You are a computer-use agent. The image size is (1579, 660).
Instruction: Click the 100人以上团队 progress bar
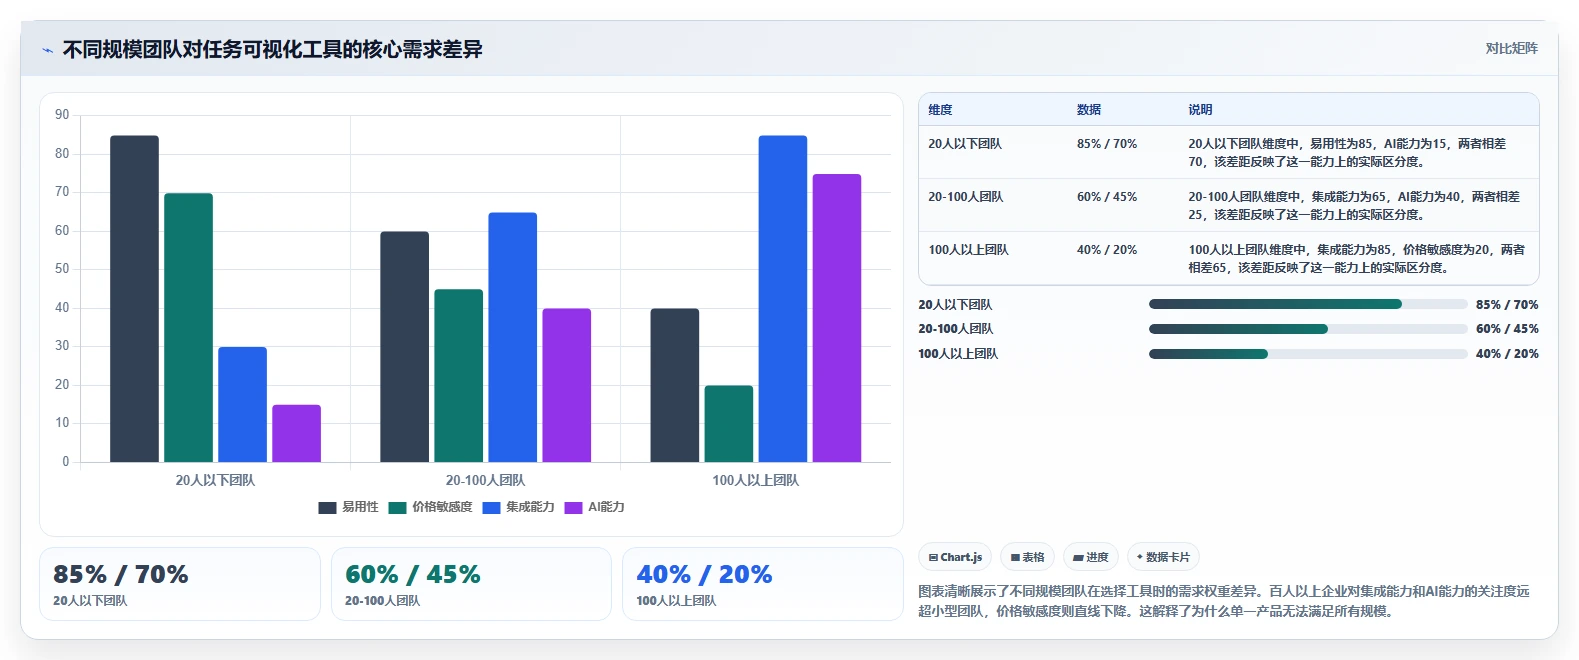pos(1308,354)
